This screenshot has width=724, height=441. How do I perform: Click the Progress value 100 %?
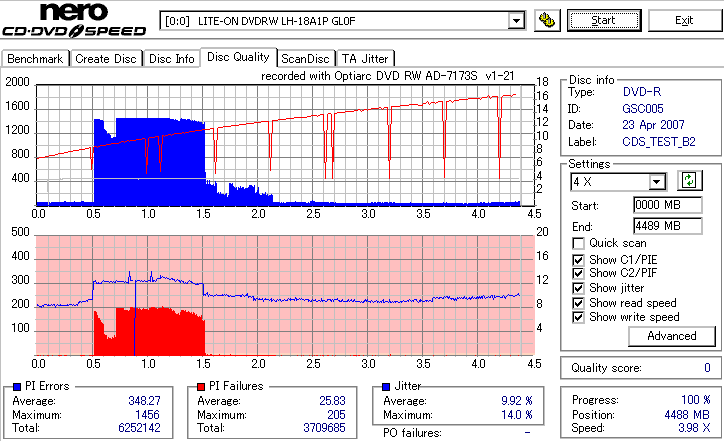696,400
